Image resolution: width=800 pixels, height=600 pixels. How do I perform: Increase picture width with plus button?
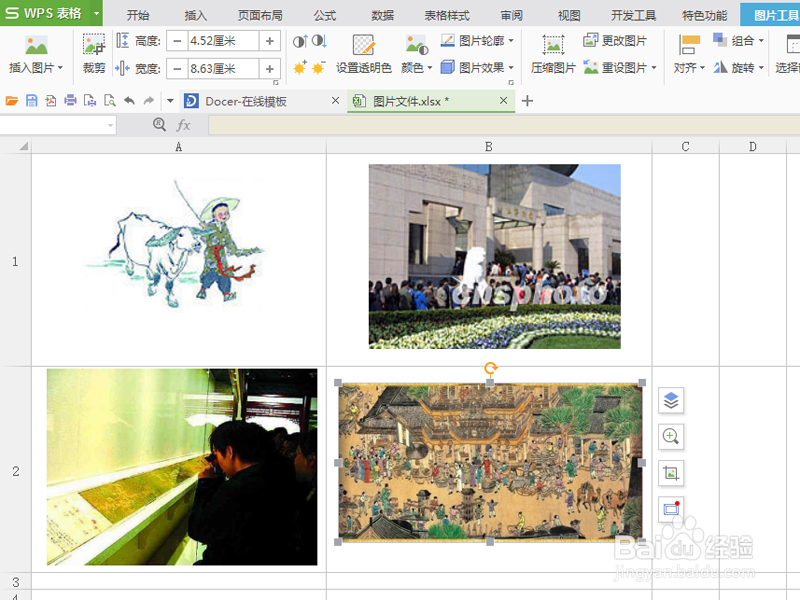pos(269,68)
